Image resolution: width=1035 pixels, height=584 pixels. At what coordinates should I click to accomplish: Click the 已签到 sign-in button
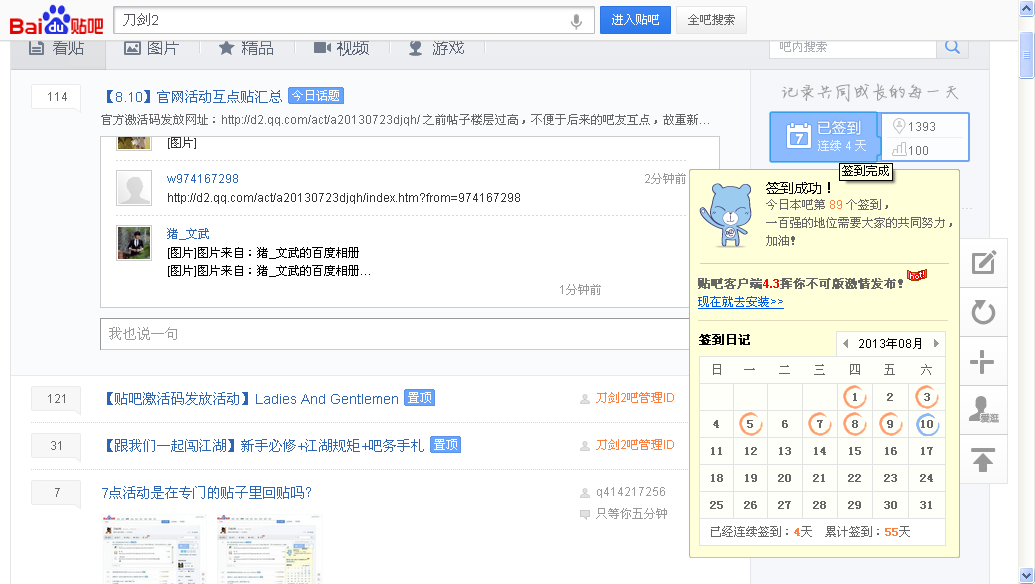click(x=825, y=137)
